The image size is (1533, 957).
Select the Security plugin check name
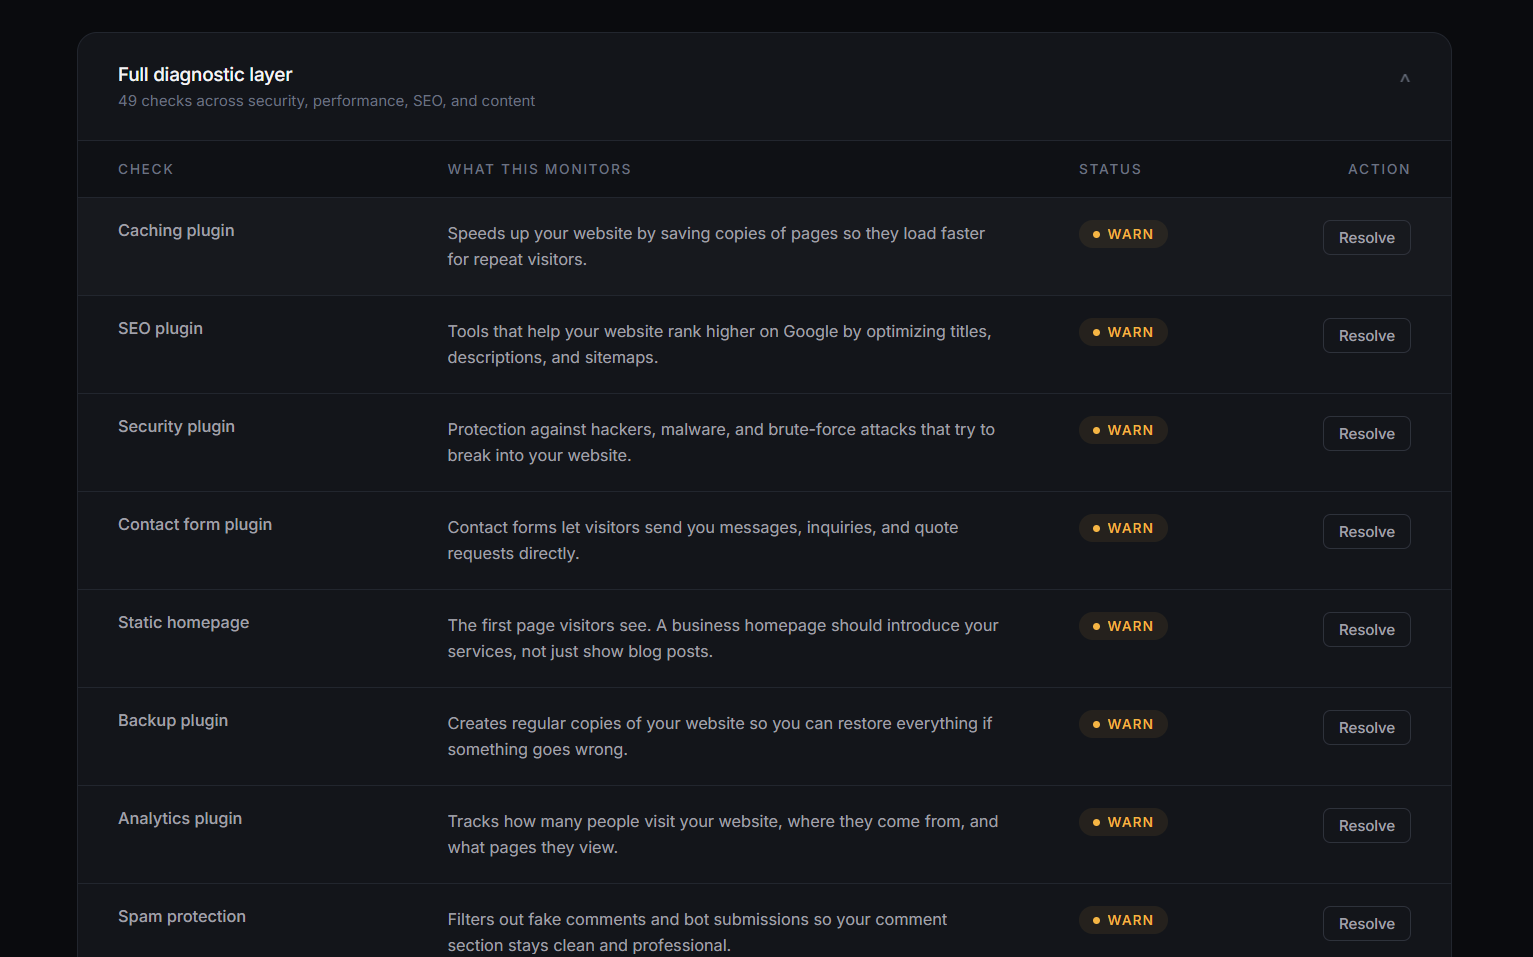coord(176,427)
